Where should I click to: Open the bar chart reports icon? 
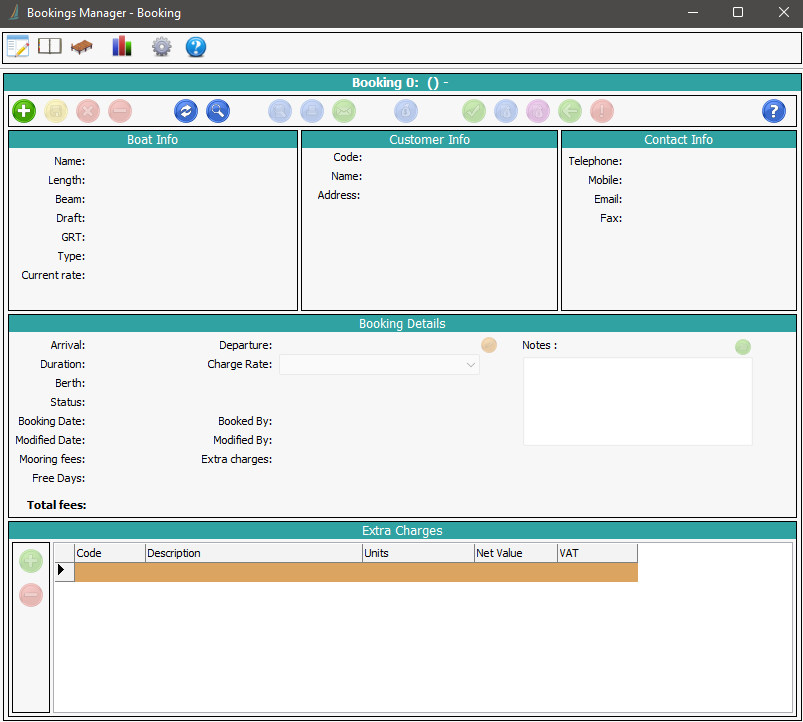coord(122,47)
